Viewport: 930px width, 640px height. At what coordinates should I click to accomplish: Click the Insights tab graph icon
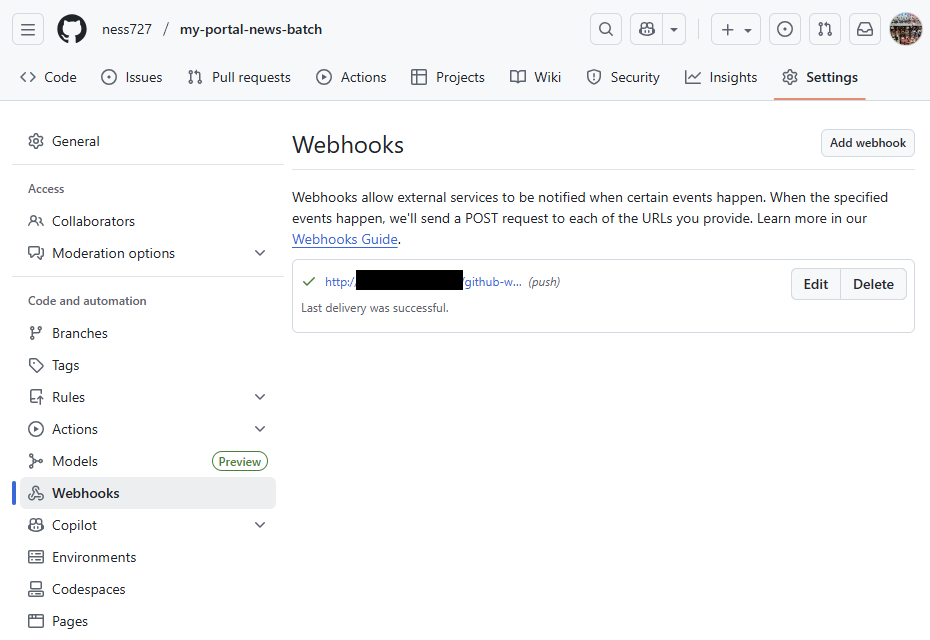tap(693, 77)
